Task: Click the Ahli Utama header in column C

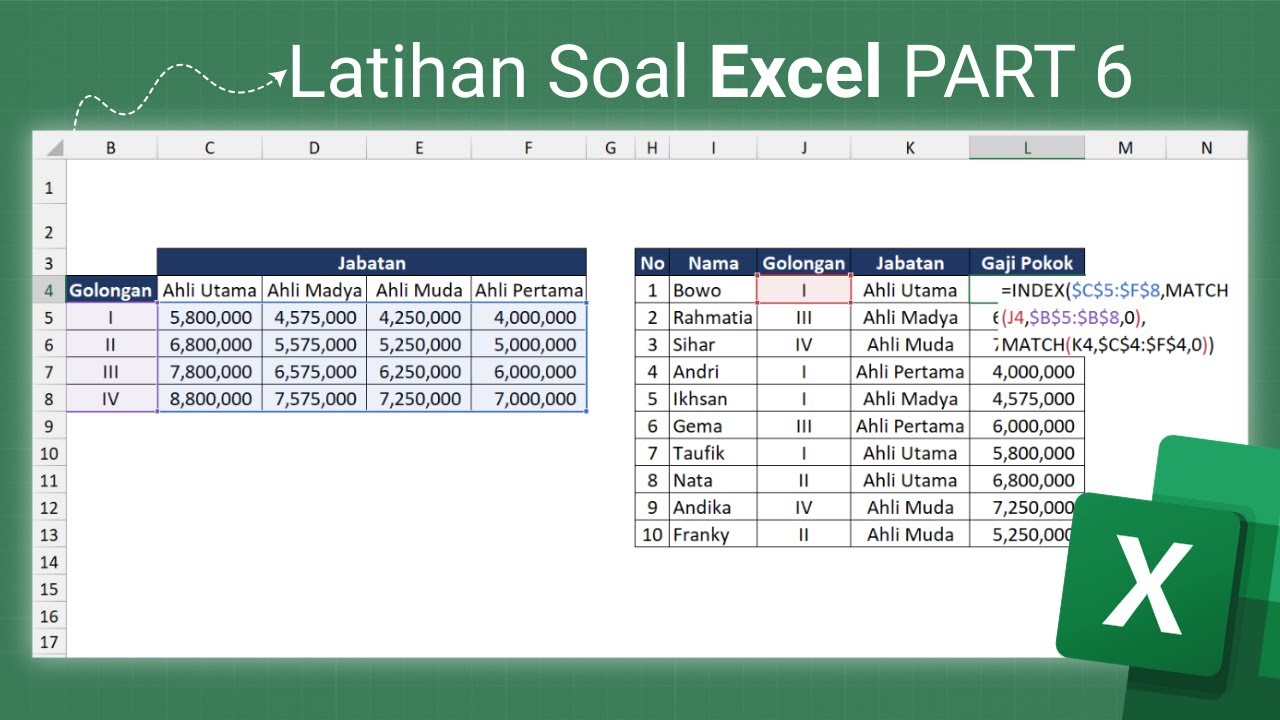Action: tap(209, 291)
